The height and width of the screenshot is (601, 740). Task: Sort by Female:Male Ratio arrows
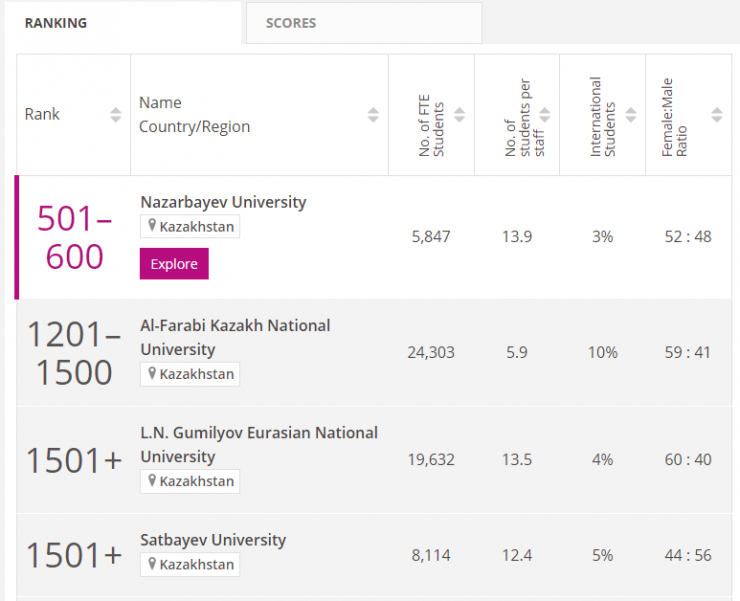point(716,115)
